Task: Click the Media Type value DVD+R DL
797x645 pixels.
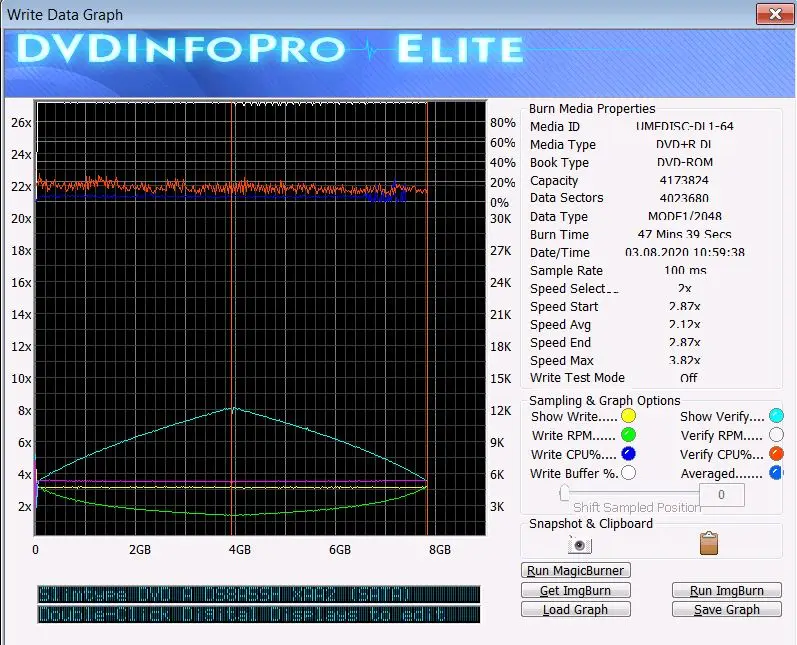Action: (x=684, y=144)
